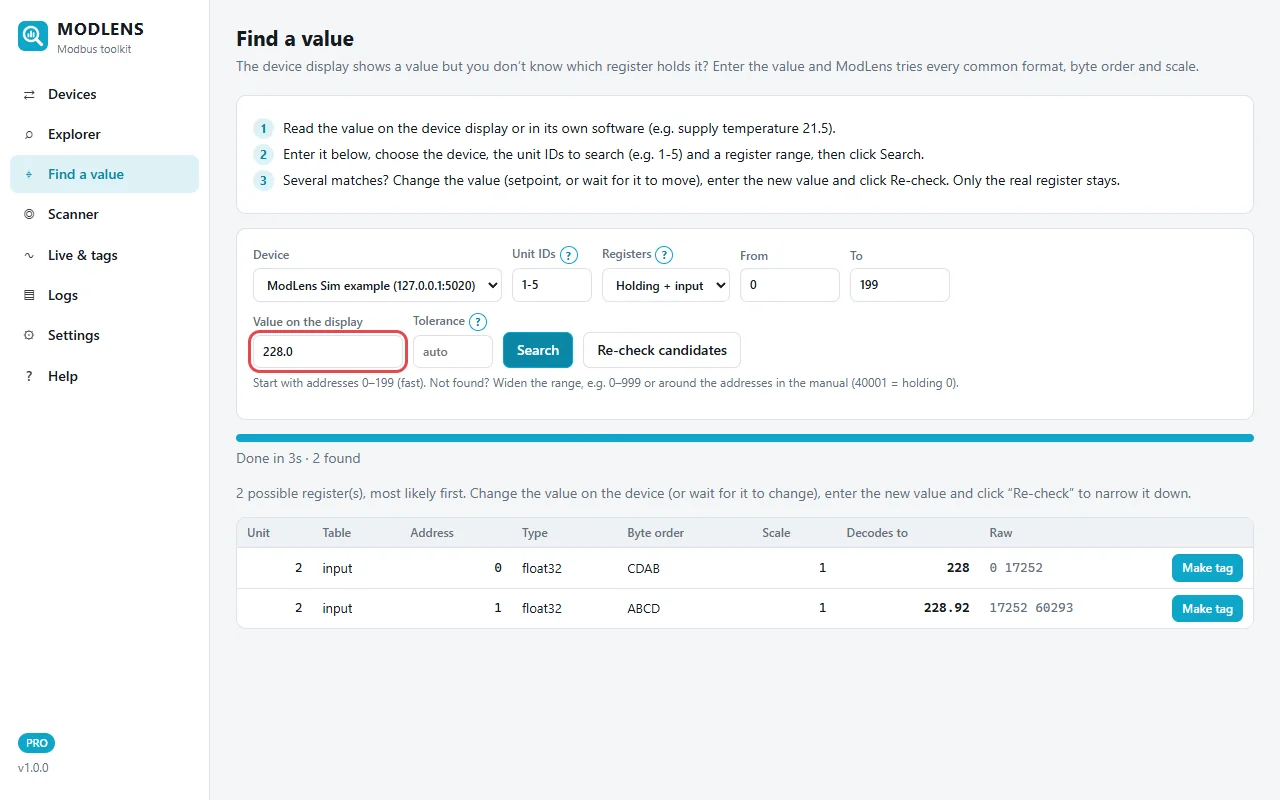Image resolution: width=1280 pixels, height=800 pixels.
Task: Click the Logs list icon
Action: pos(29,295)
